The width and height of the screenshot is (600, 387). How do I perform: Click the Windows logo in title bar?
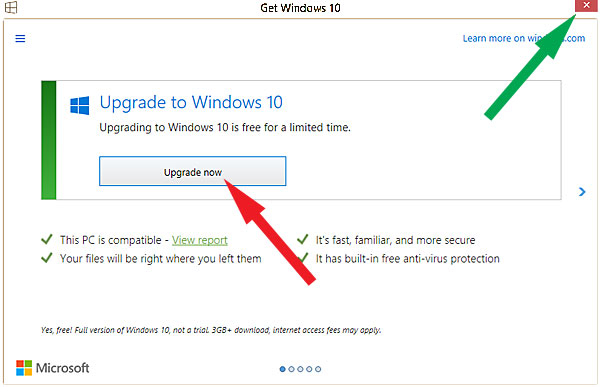[x=11, y=7]
